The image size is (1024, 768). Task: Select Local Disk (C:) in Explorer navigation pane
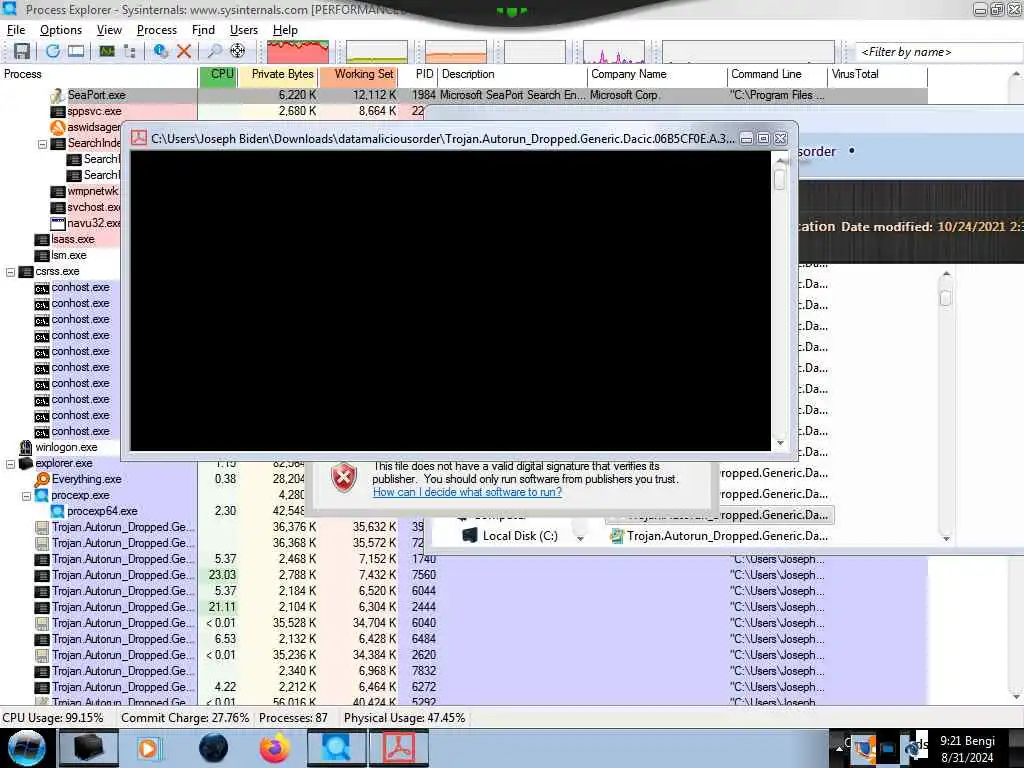[510, 536]
